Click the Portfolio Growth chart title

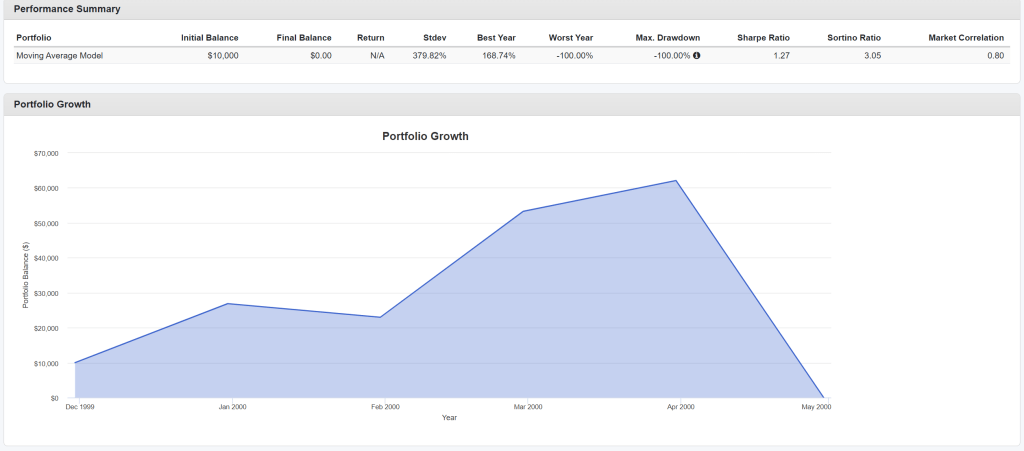425,136
